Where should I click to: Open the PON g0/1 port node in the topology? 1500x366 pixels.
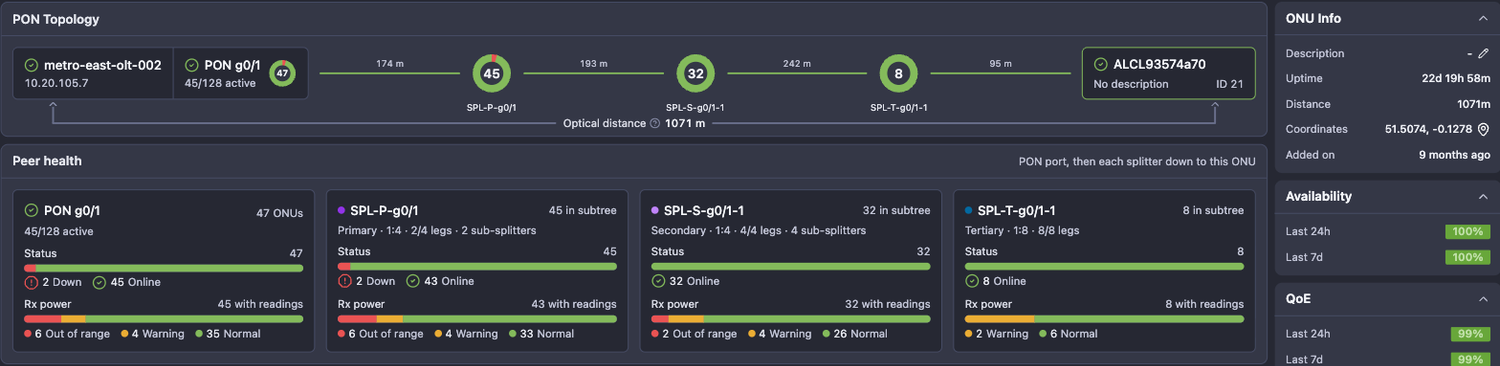[x=240, y=73]
